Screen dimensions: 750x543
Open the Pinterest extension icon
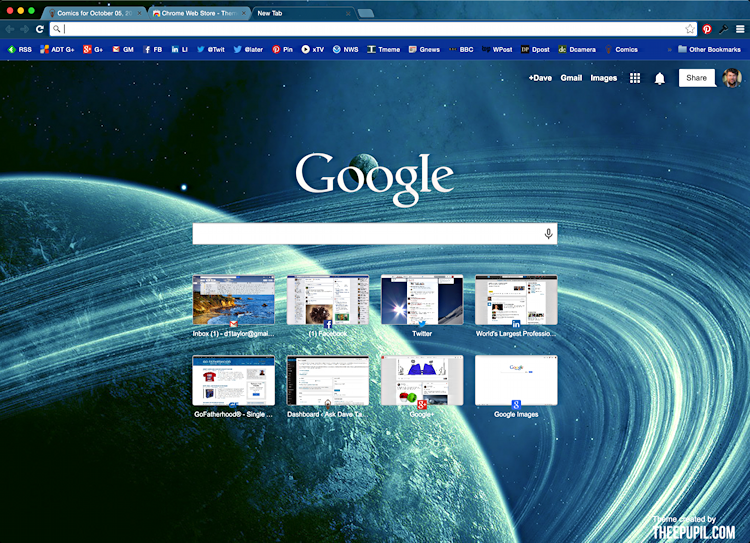tap(707, 29)
